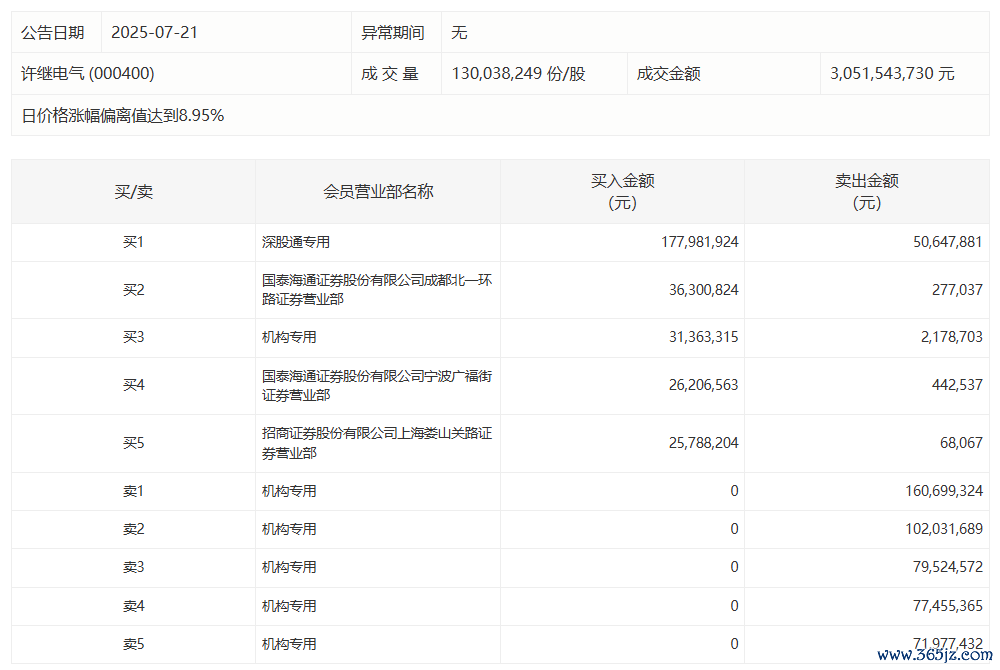
Task: Select 机构专用 in the 卖1 row
Action: [x=289, y=491]
